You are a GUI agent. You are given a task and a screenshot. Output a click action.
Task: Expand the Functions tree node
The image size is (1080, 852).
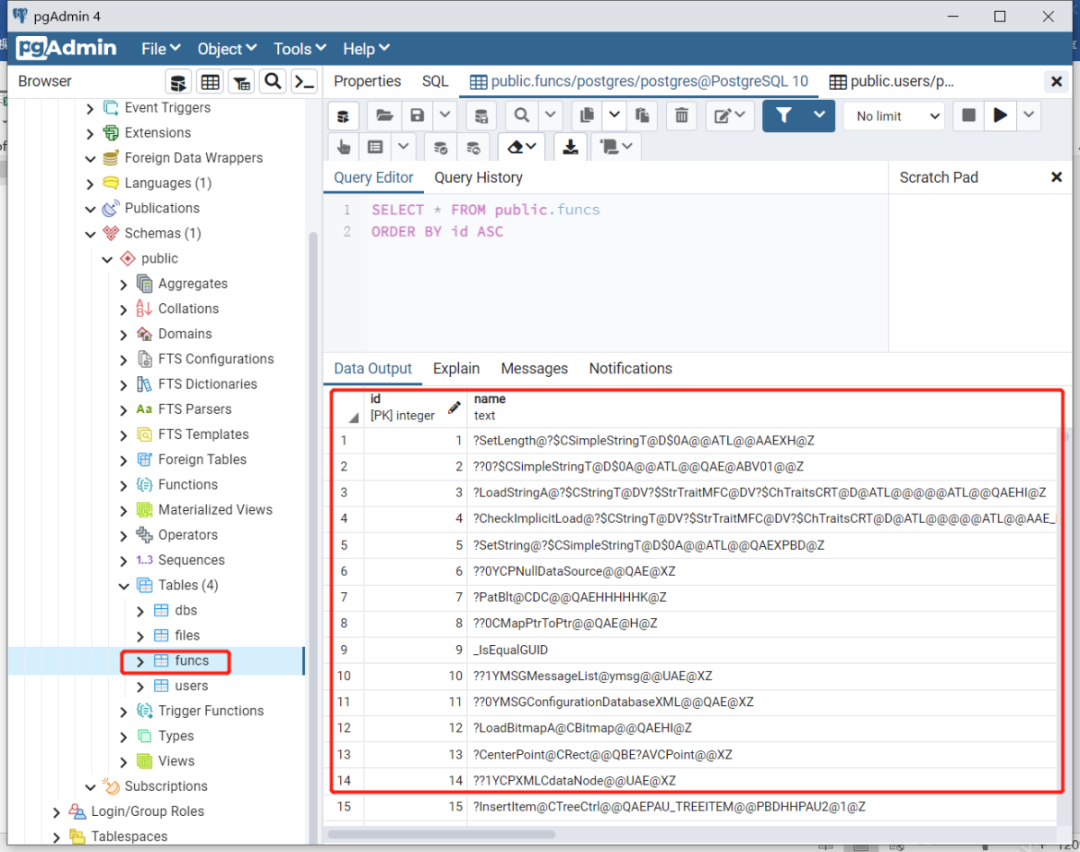pos(124,486)
